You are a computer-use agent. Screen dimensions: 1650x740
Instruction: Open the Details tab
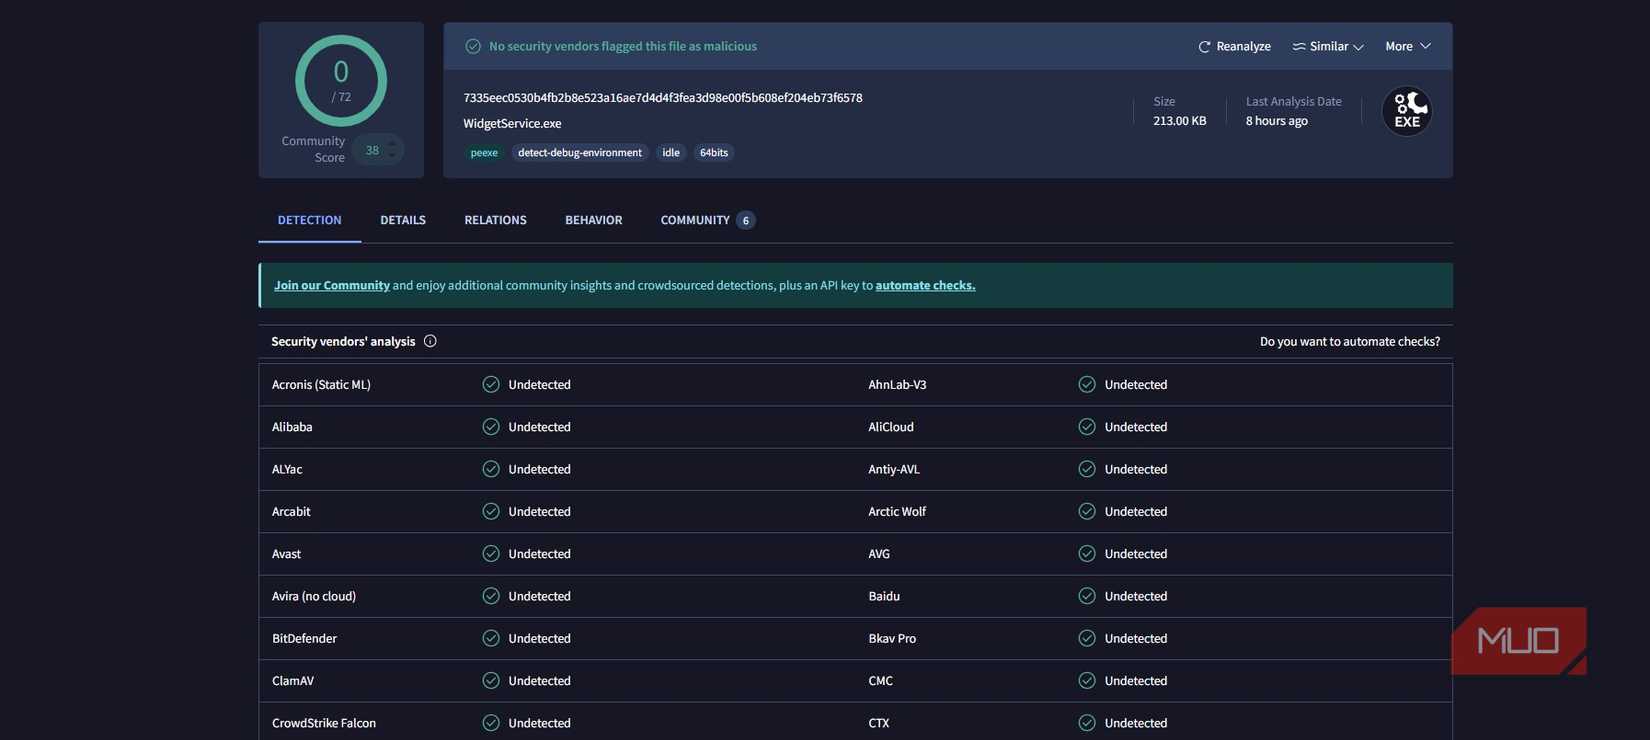pyautogui.click(x=403, y=220)
